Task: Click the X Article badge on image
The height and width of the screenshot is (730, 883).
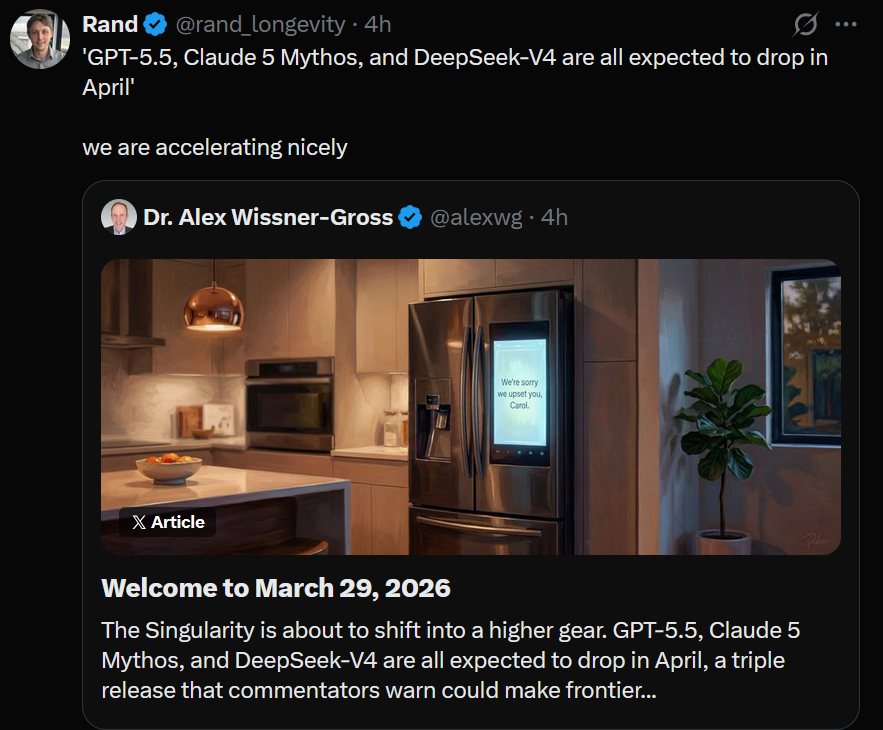Action: coord(167,522)
